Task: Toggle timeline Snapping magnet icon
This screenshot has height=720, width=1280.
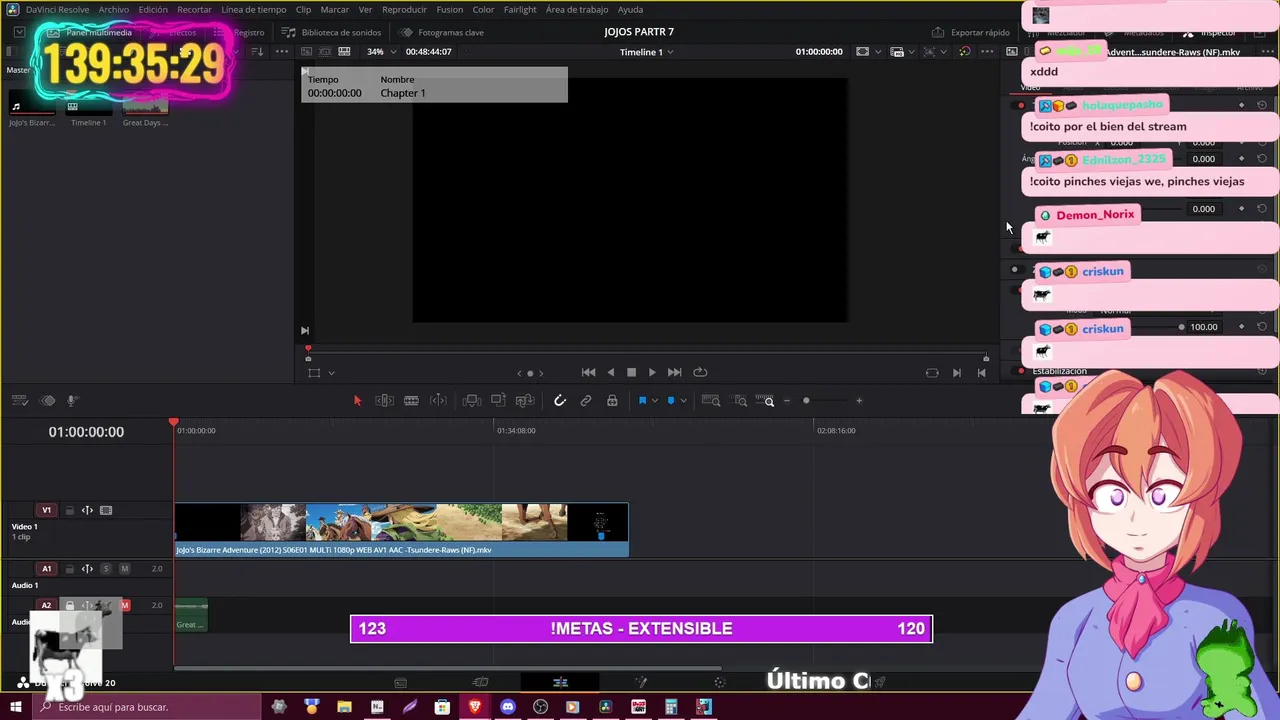Action: 560,401
